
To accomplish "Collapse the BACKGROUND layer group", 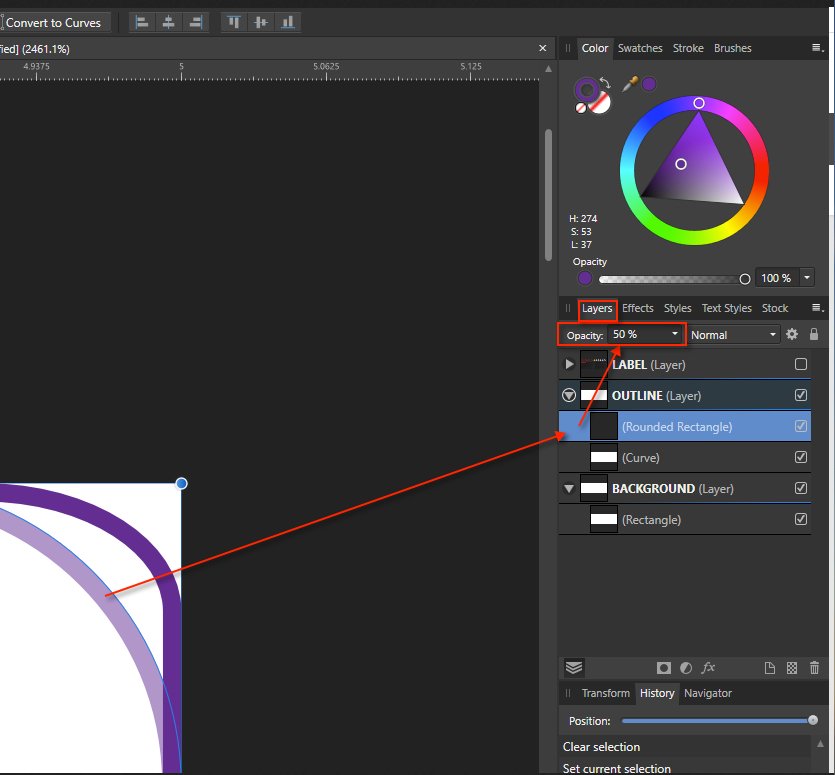I will click(x=568, y=488).
